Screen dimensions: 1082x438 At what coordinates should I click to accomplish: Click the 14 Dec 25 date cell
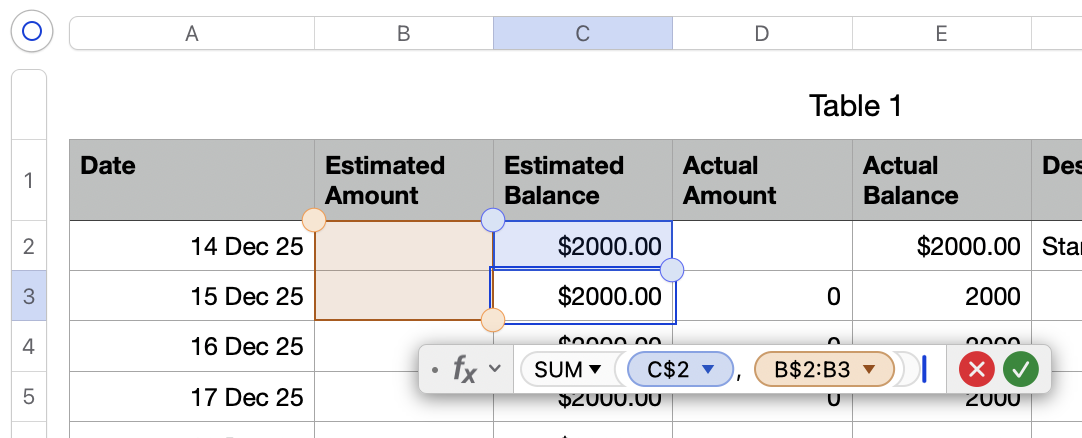(x=191, y=246)
